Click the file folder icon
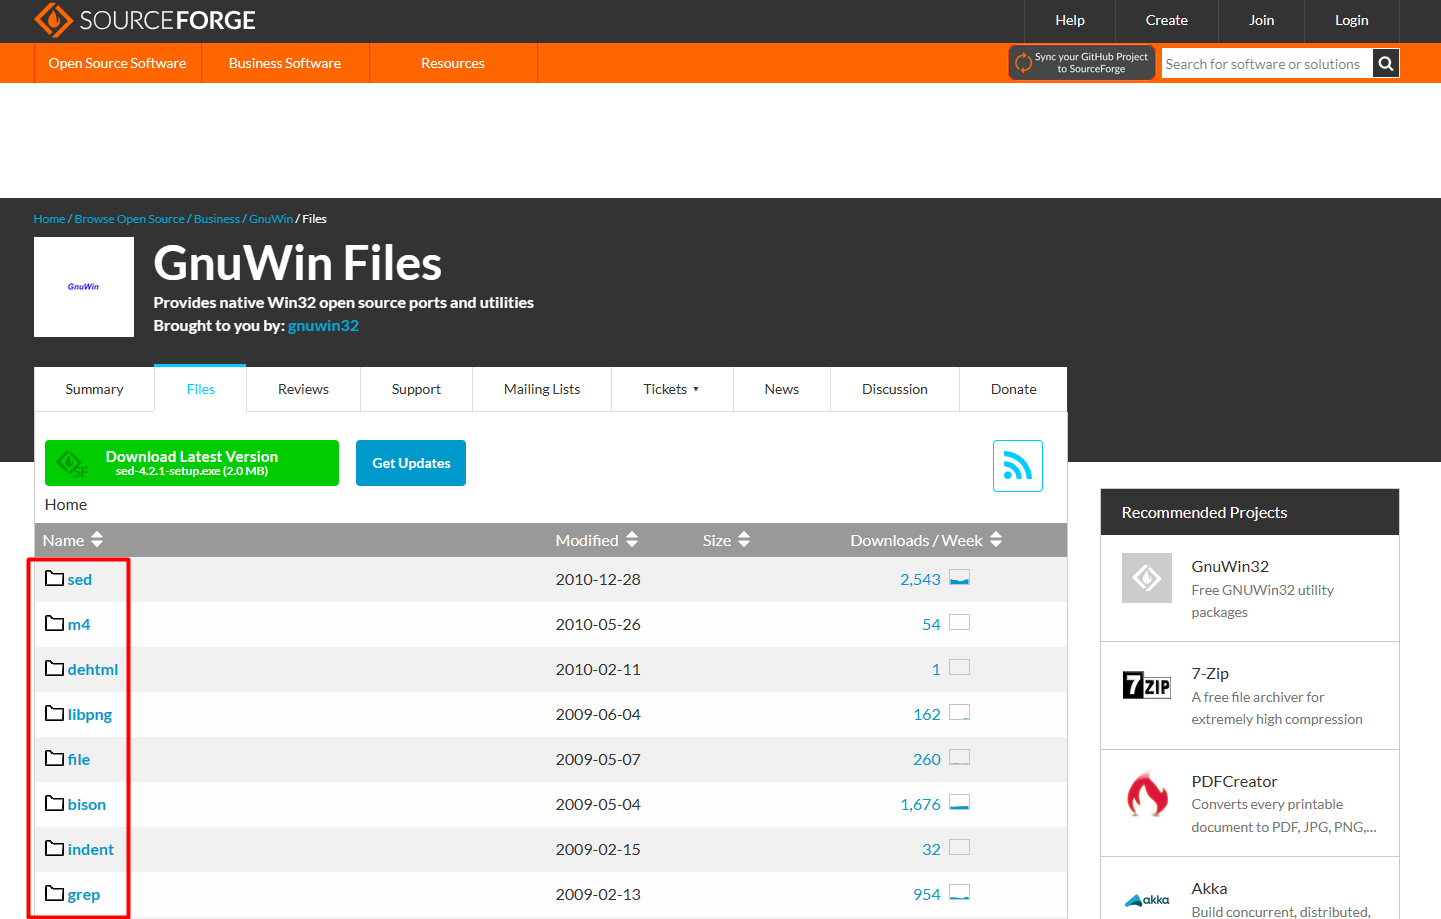 55,758
